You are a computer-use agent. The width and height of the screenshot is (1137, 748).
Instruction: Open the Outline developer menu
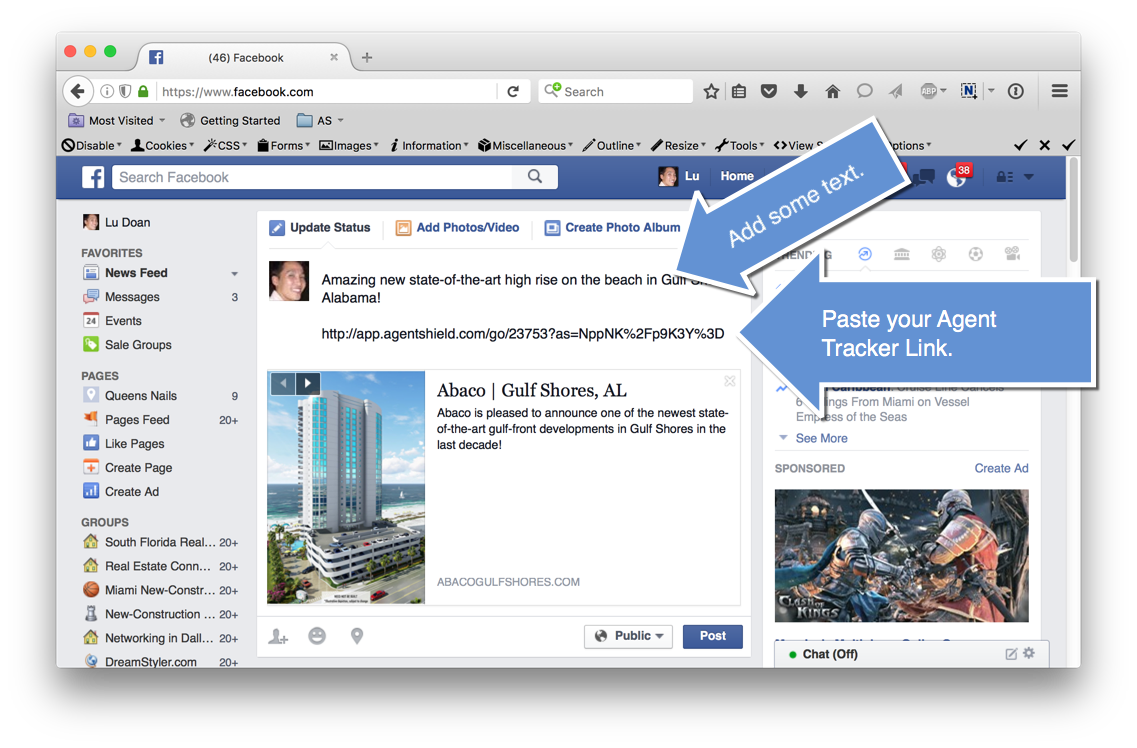coord(612,145)
